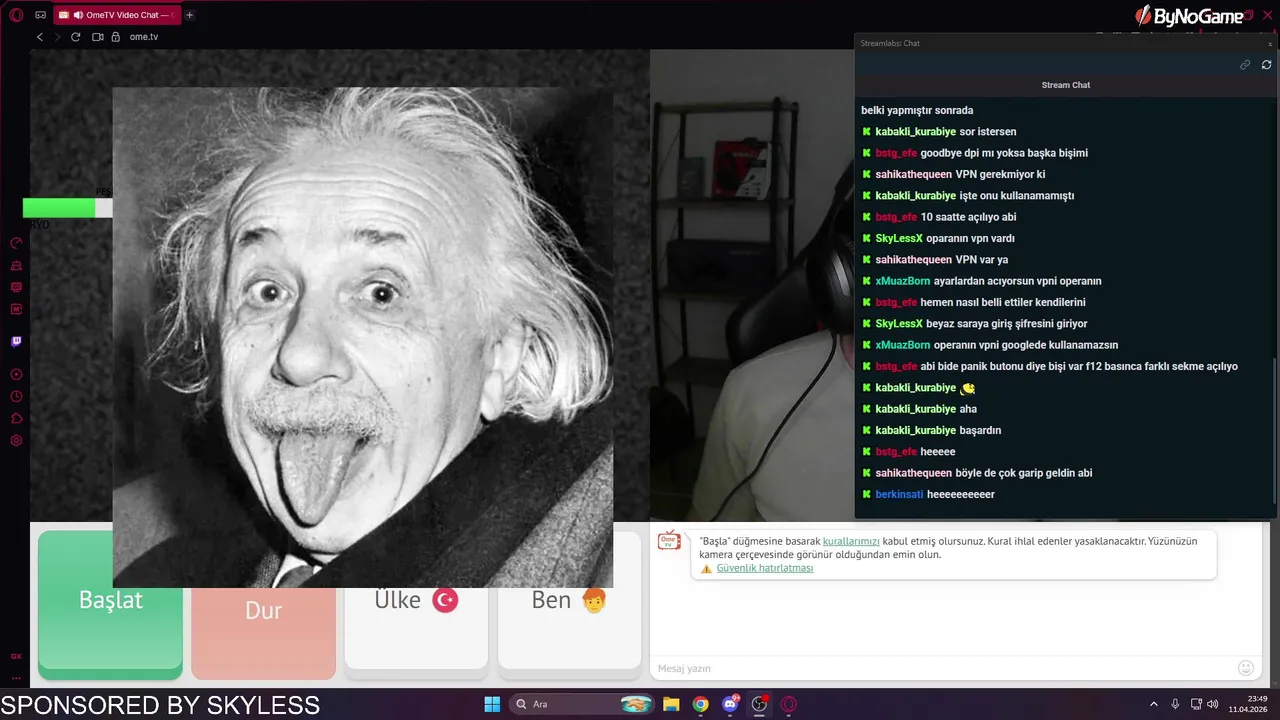Open GX Cleaner in sidebar
This screenshot has width=1280, height=720.
(16, 266)
